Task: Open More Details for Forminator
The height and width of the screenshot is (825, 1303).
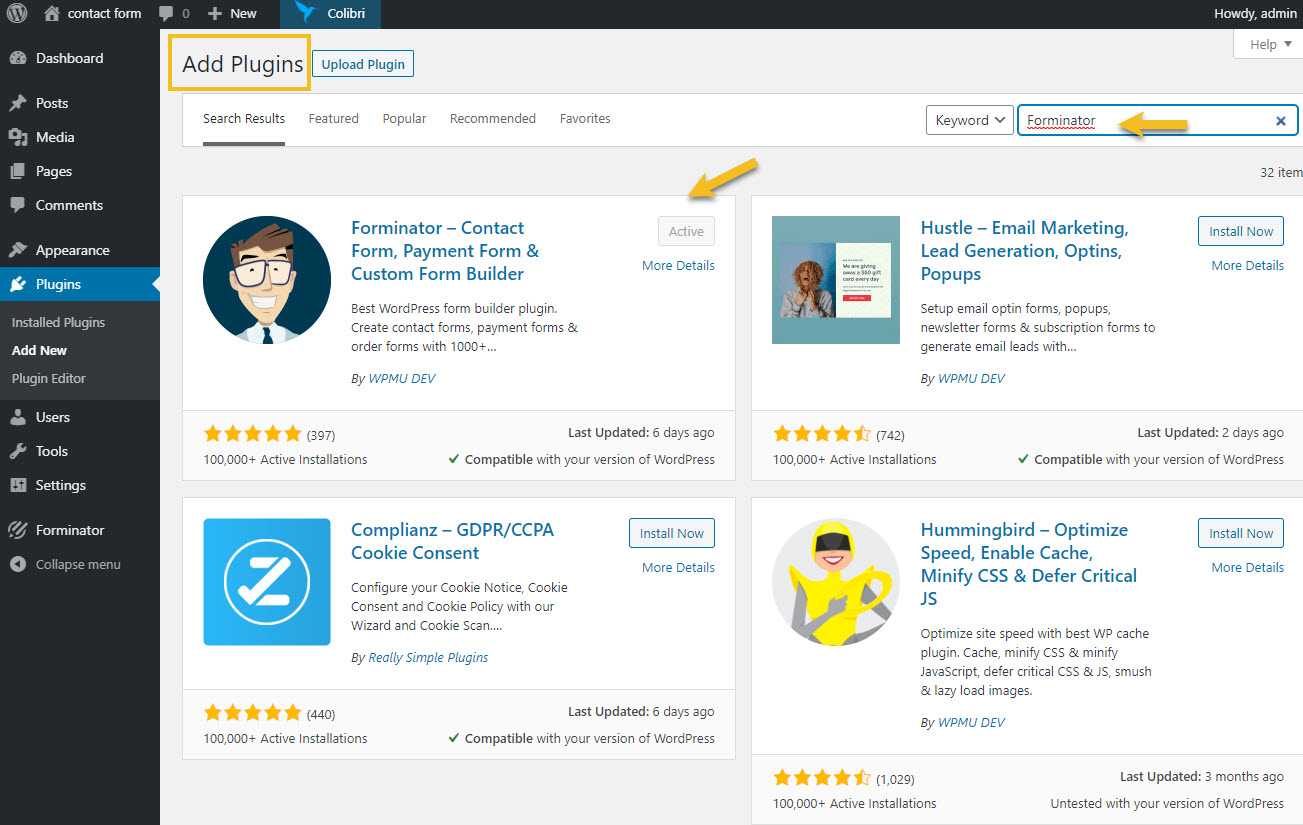Action: tap(678, 266)
